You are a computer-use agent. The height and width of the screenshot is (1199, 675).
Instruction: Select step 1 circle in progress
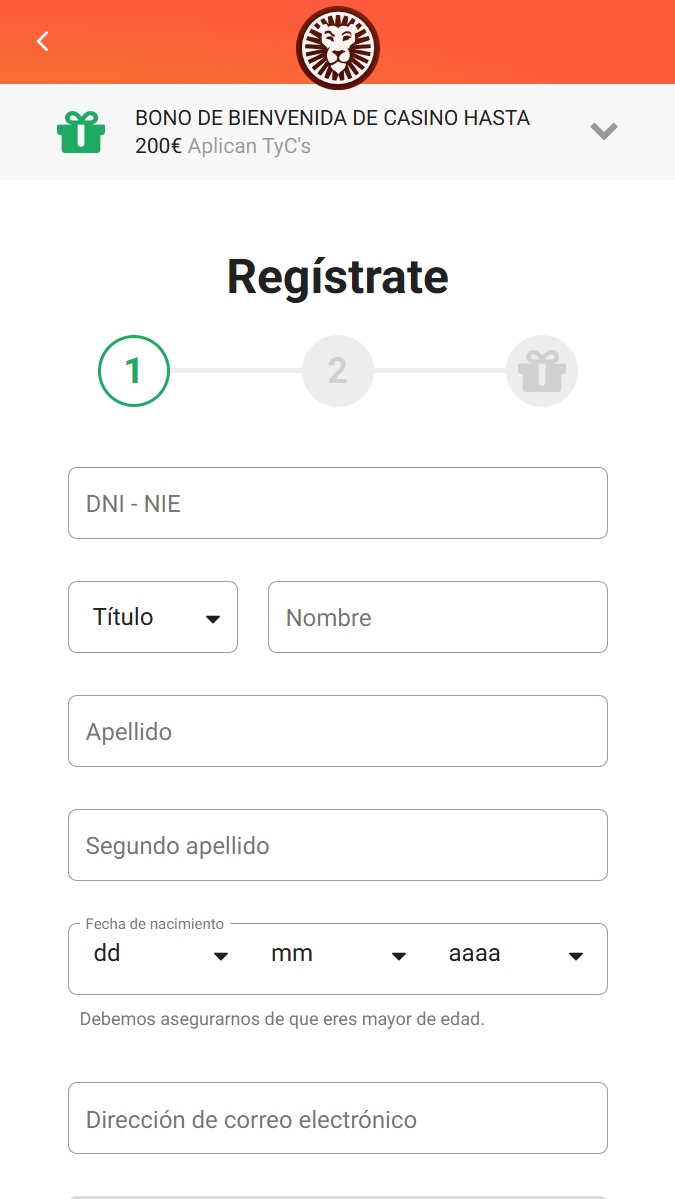click(134, 371)
